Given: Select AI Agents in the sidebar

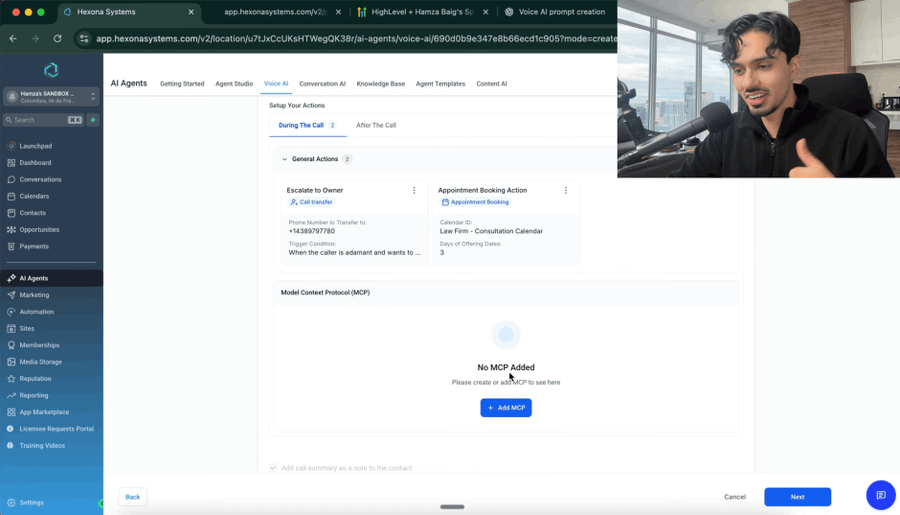Looking at the screenshot, I should [x=51, y=278].
